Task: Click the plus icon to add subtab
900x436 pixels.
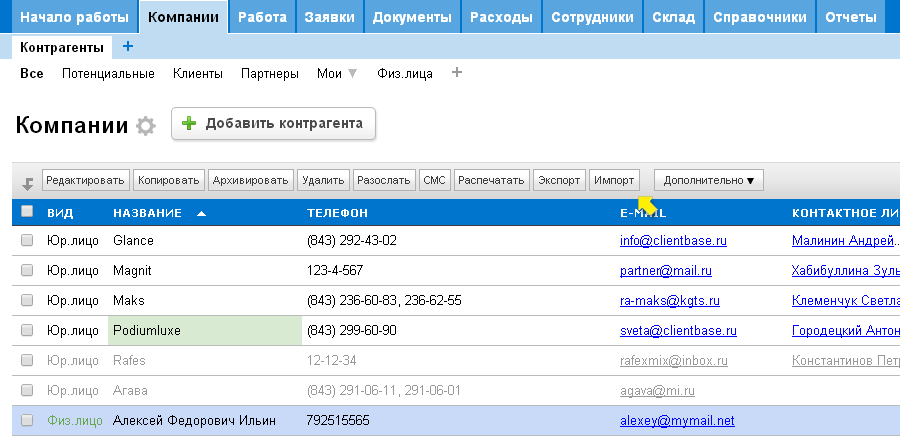Action: [127, 47]
